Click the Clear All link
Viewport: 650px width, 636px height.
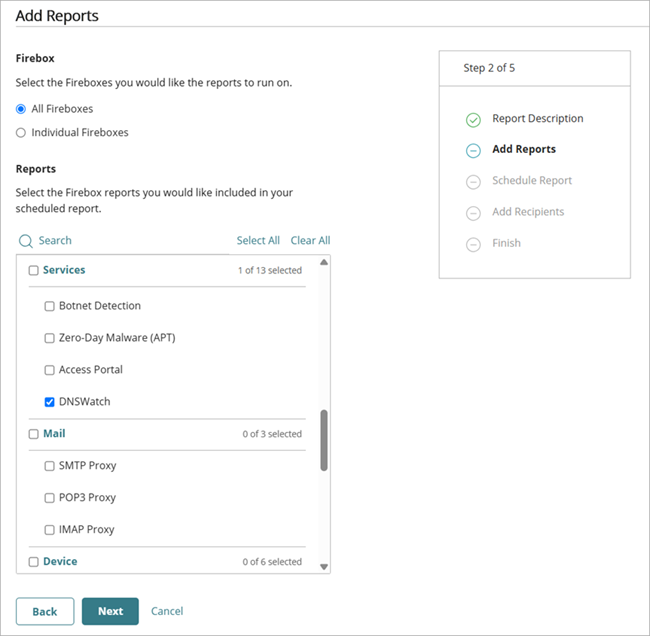pyautogui.click(x=310, y=240)
